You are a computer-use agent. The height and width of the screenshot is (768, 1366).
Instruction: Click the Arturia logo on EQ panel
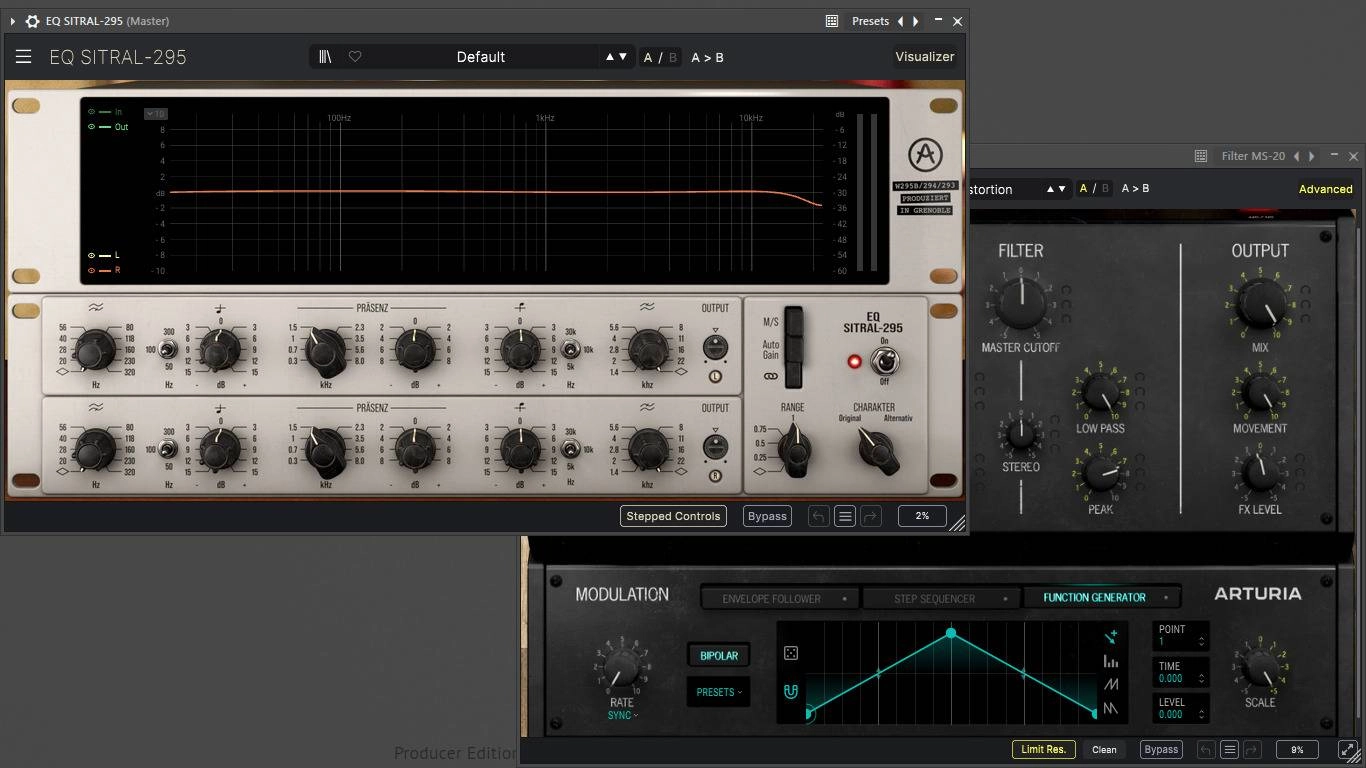point(925,155)
